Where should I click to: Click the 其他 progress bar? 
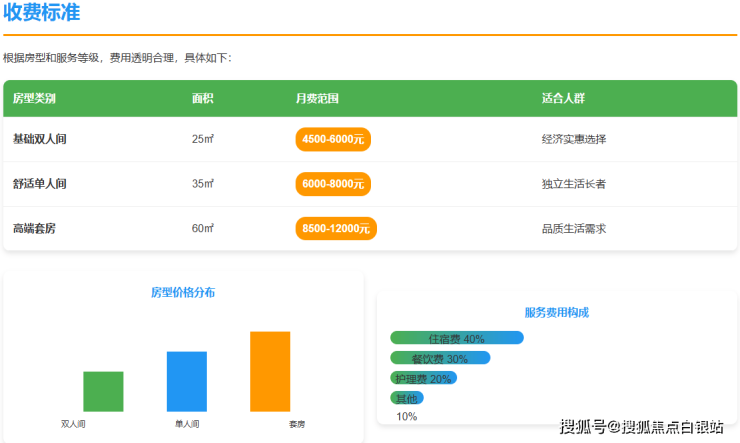[x=406, y=398]
